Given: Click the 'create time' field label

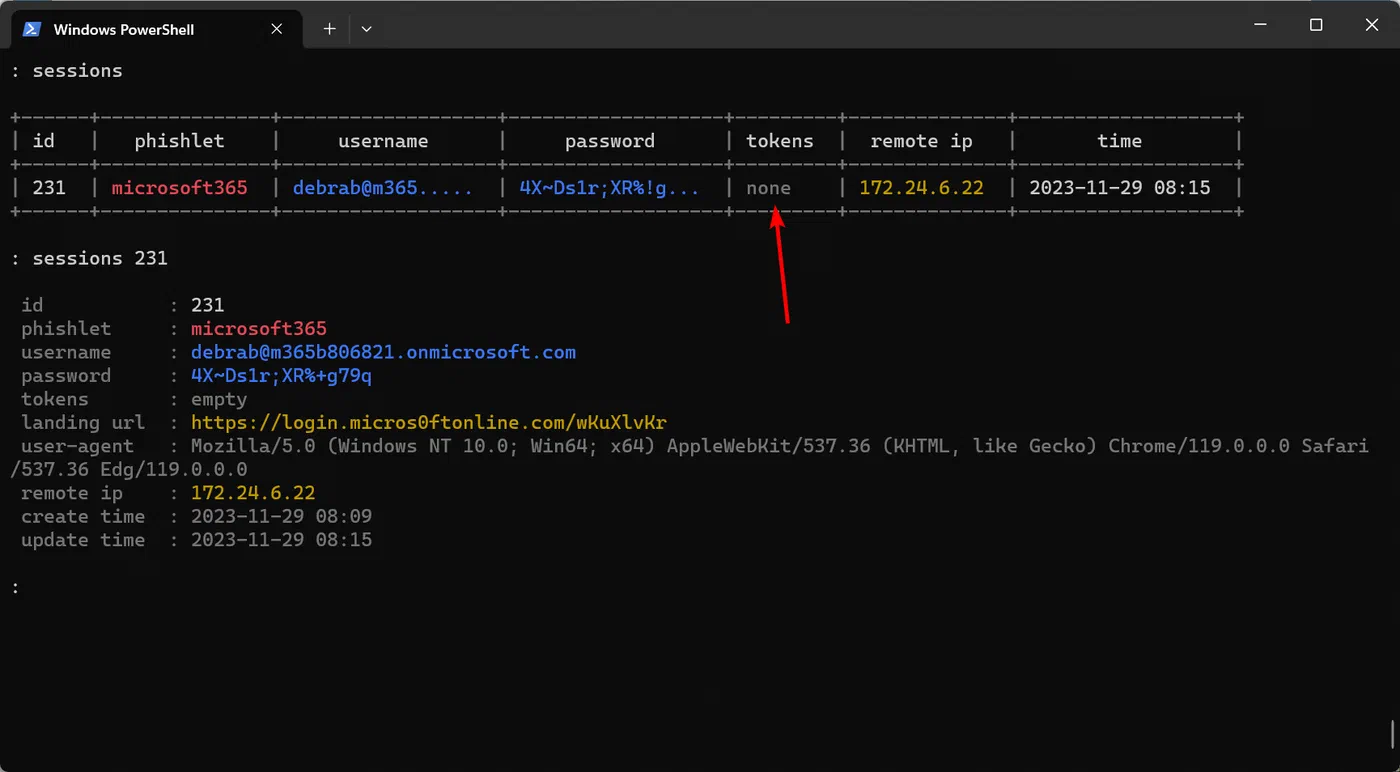Looking at the screenshot, I should [x=83, y=516].
